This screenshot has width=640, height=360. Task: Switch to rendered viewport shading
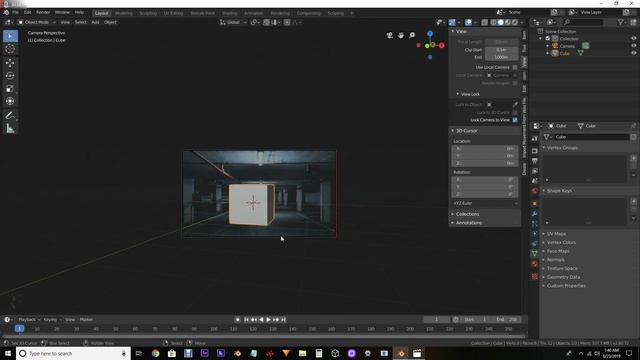pyautogui.click(x=515, y=22)
